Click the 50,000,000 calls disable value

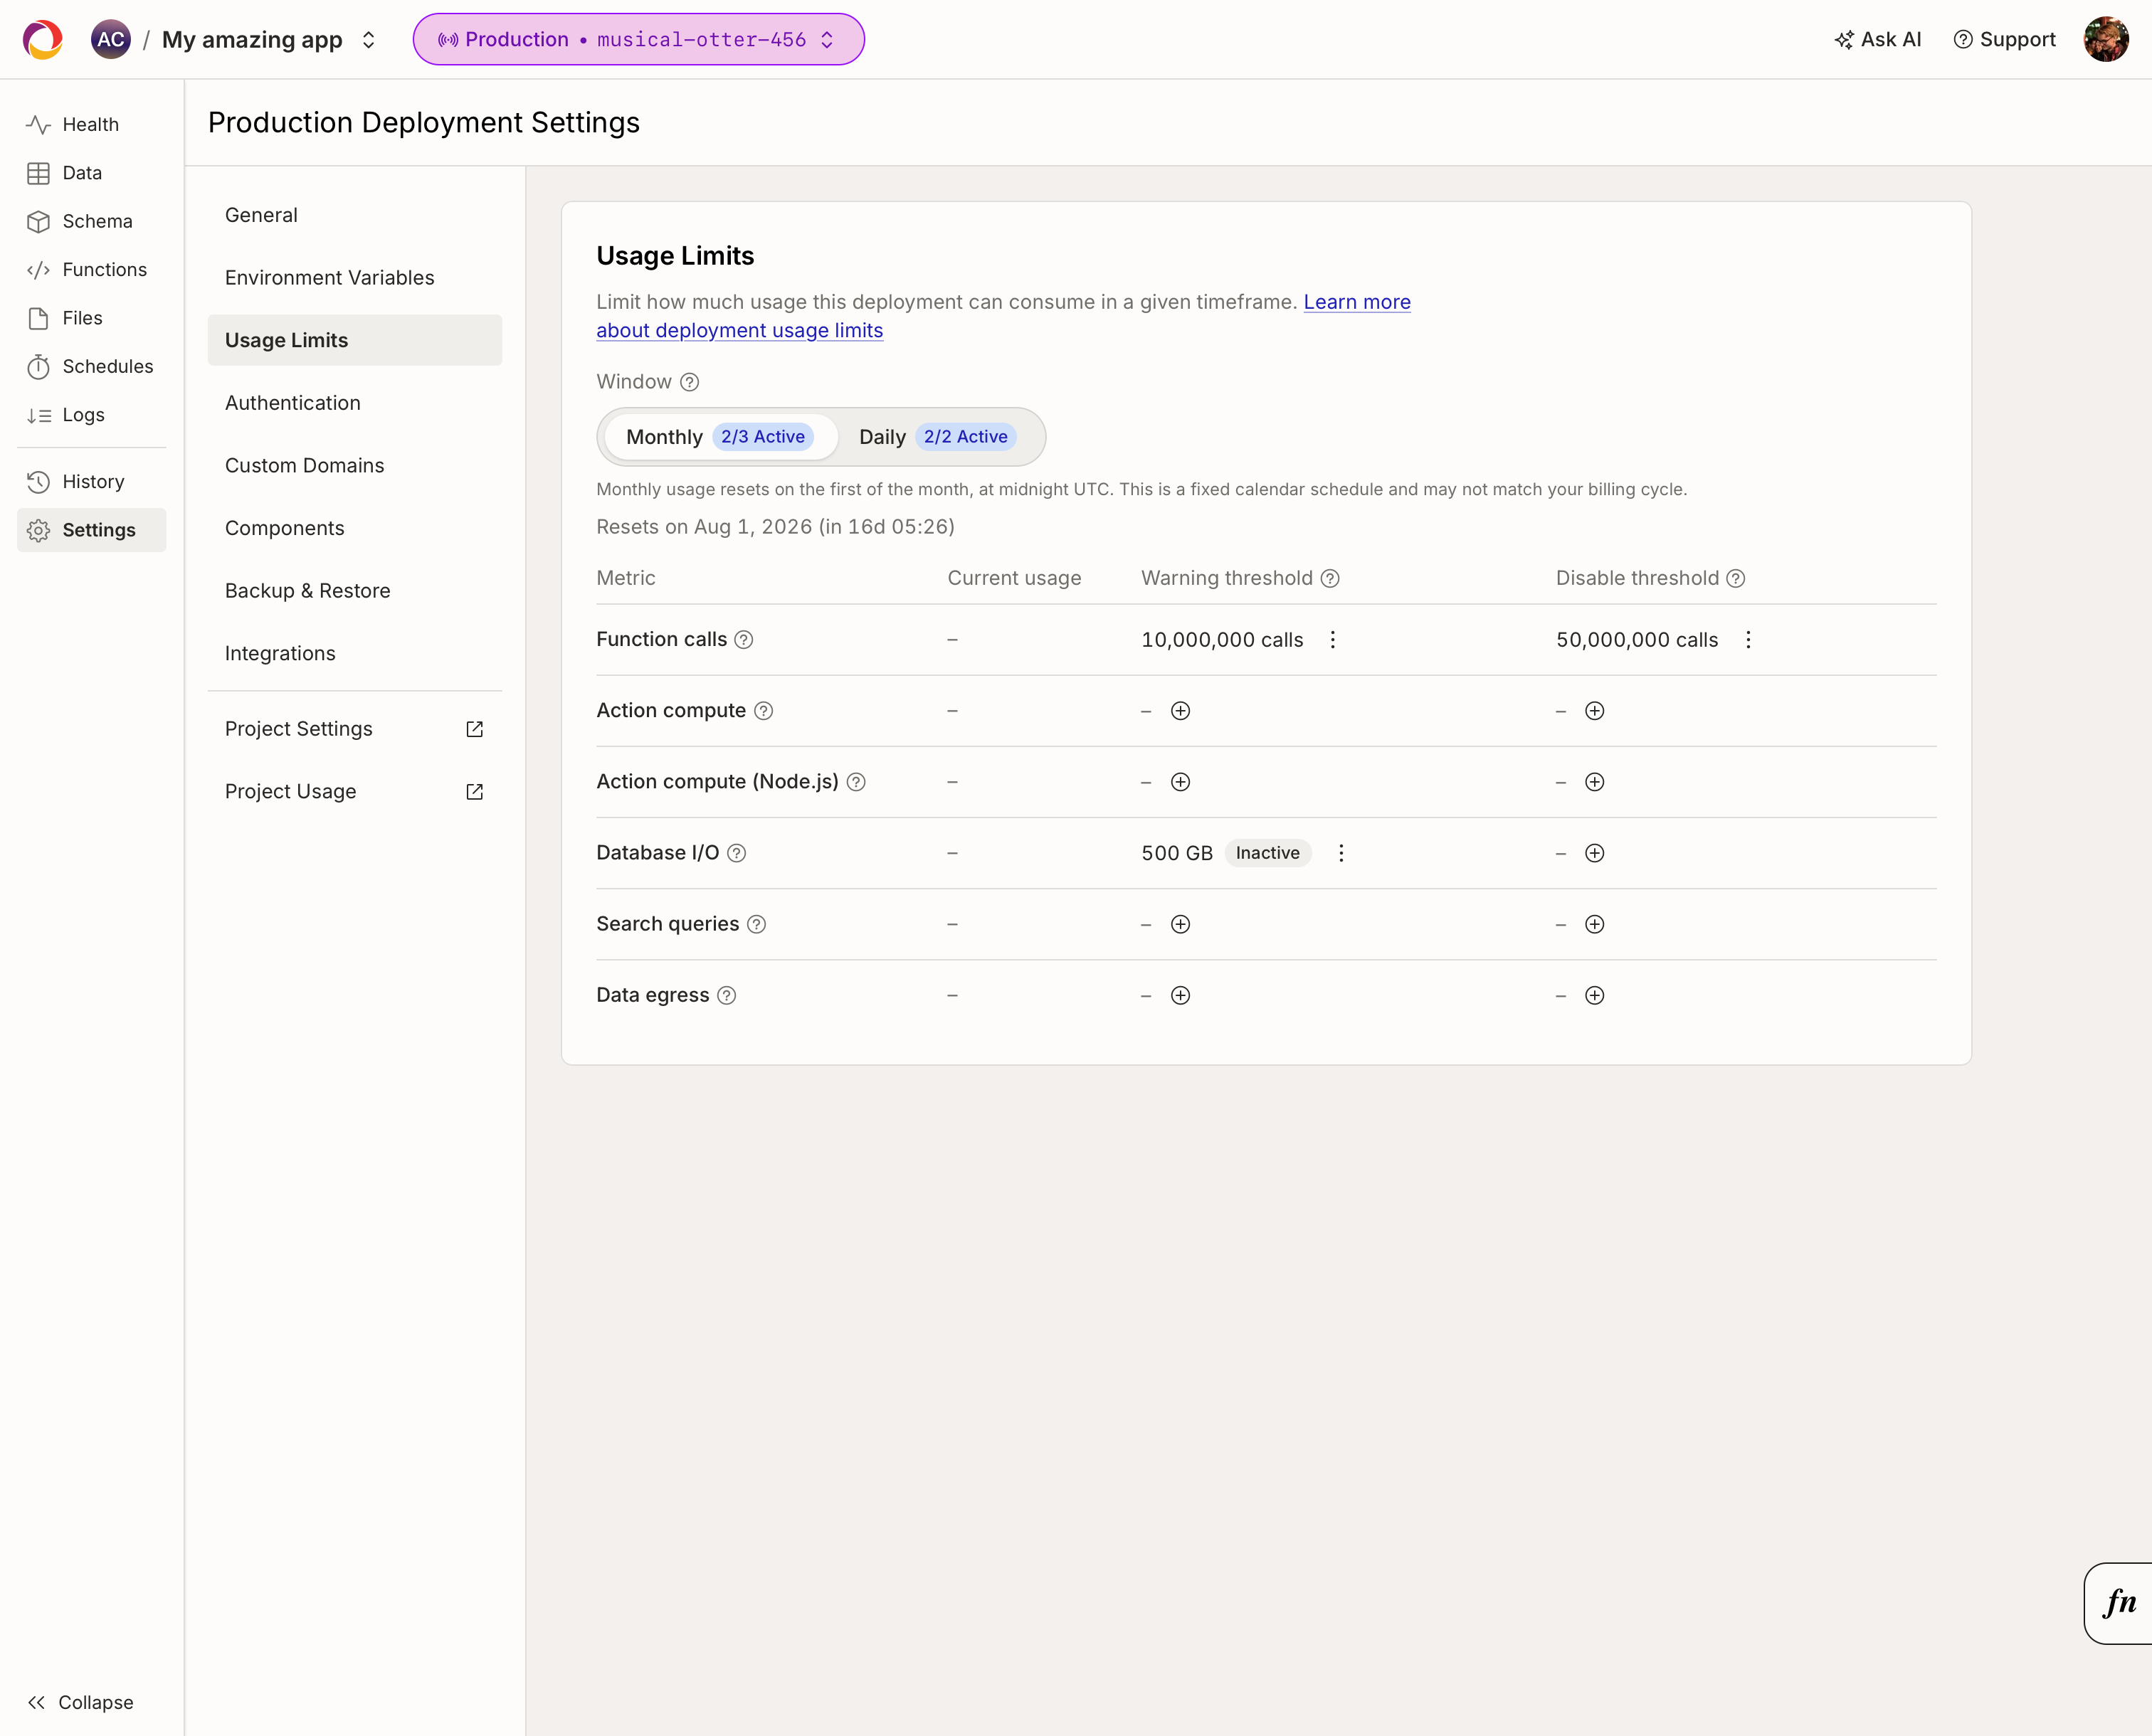point(1637,640)
